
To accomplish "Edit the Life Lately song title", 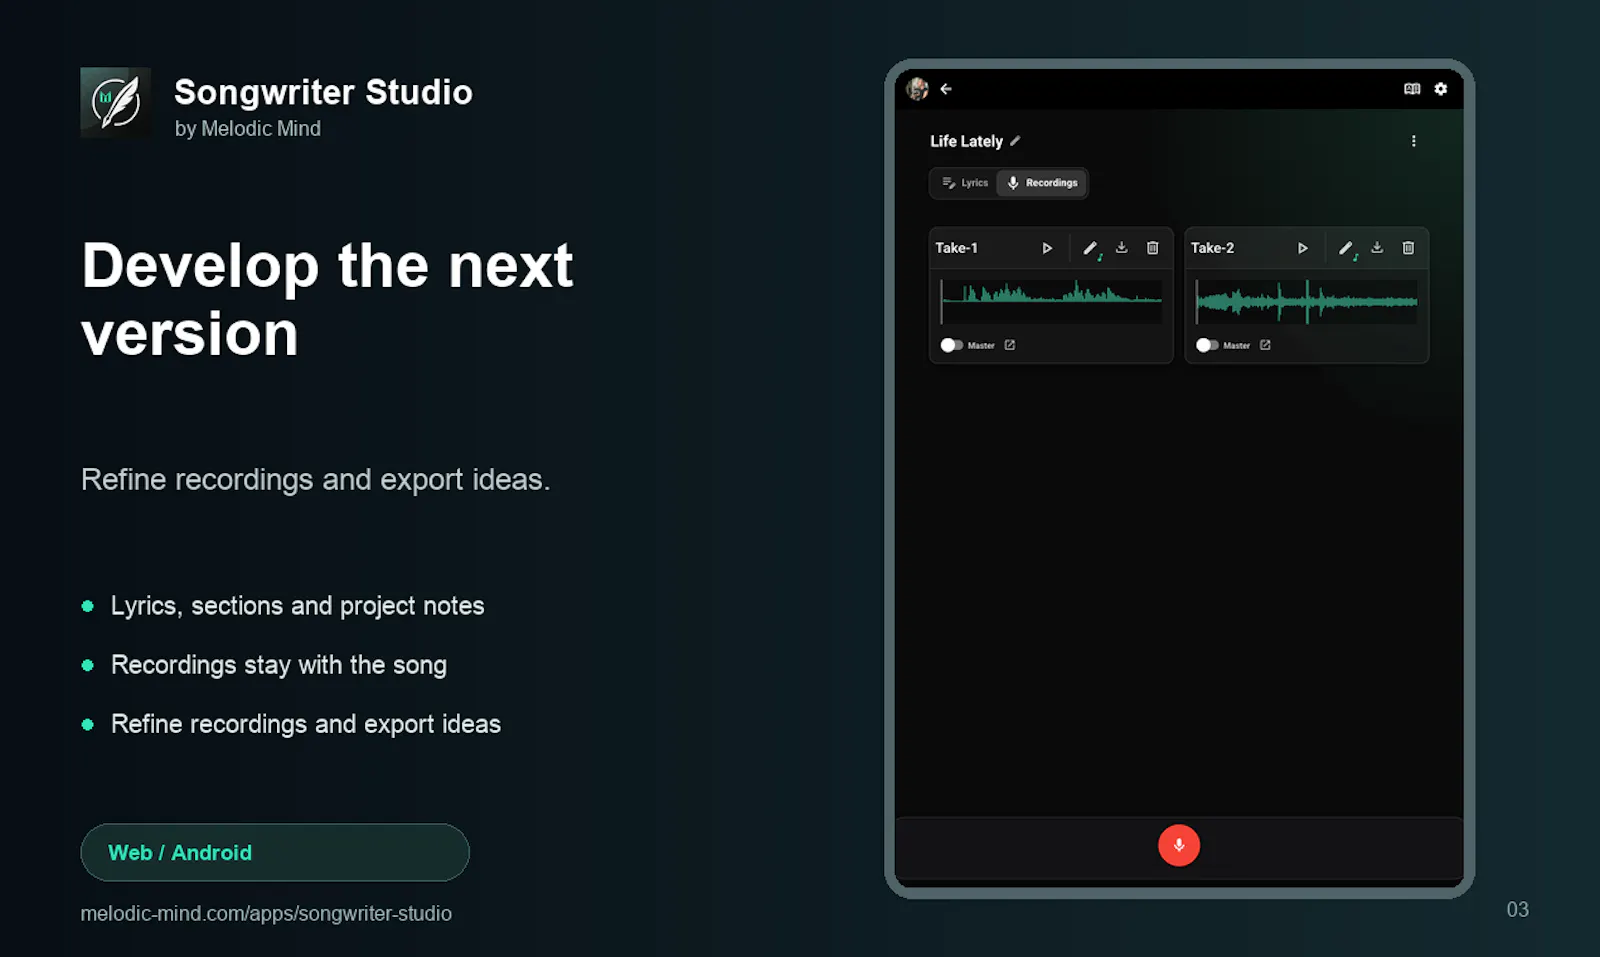I will (1015, 141).
